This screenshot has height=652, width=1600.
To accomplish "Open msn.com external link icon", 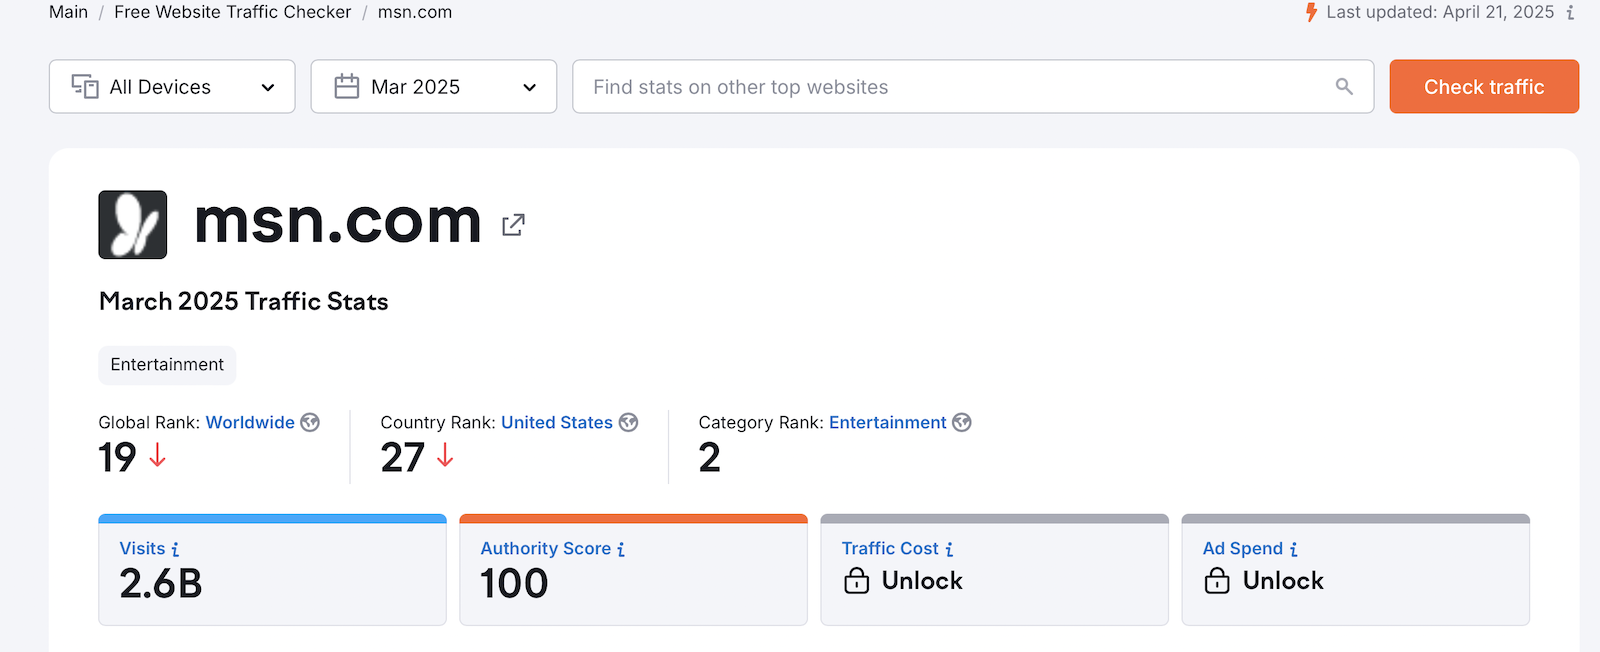I will 513,225.
